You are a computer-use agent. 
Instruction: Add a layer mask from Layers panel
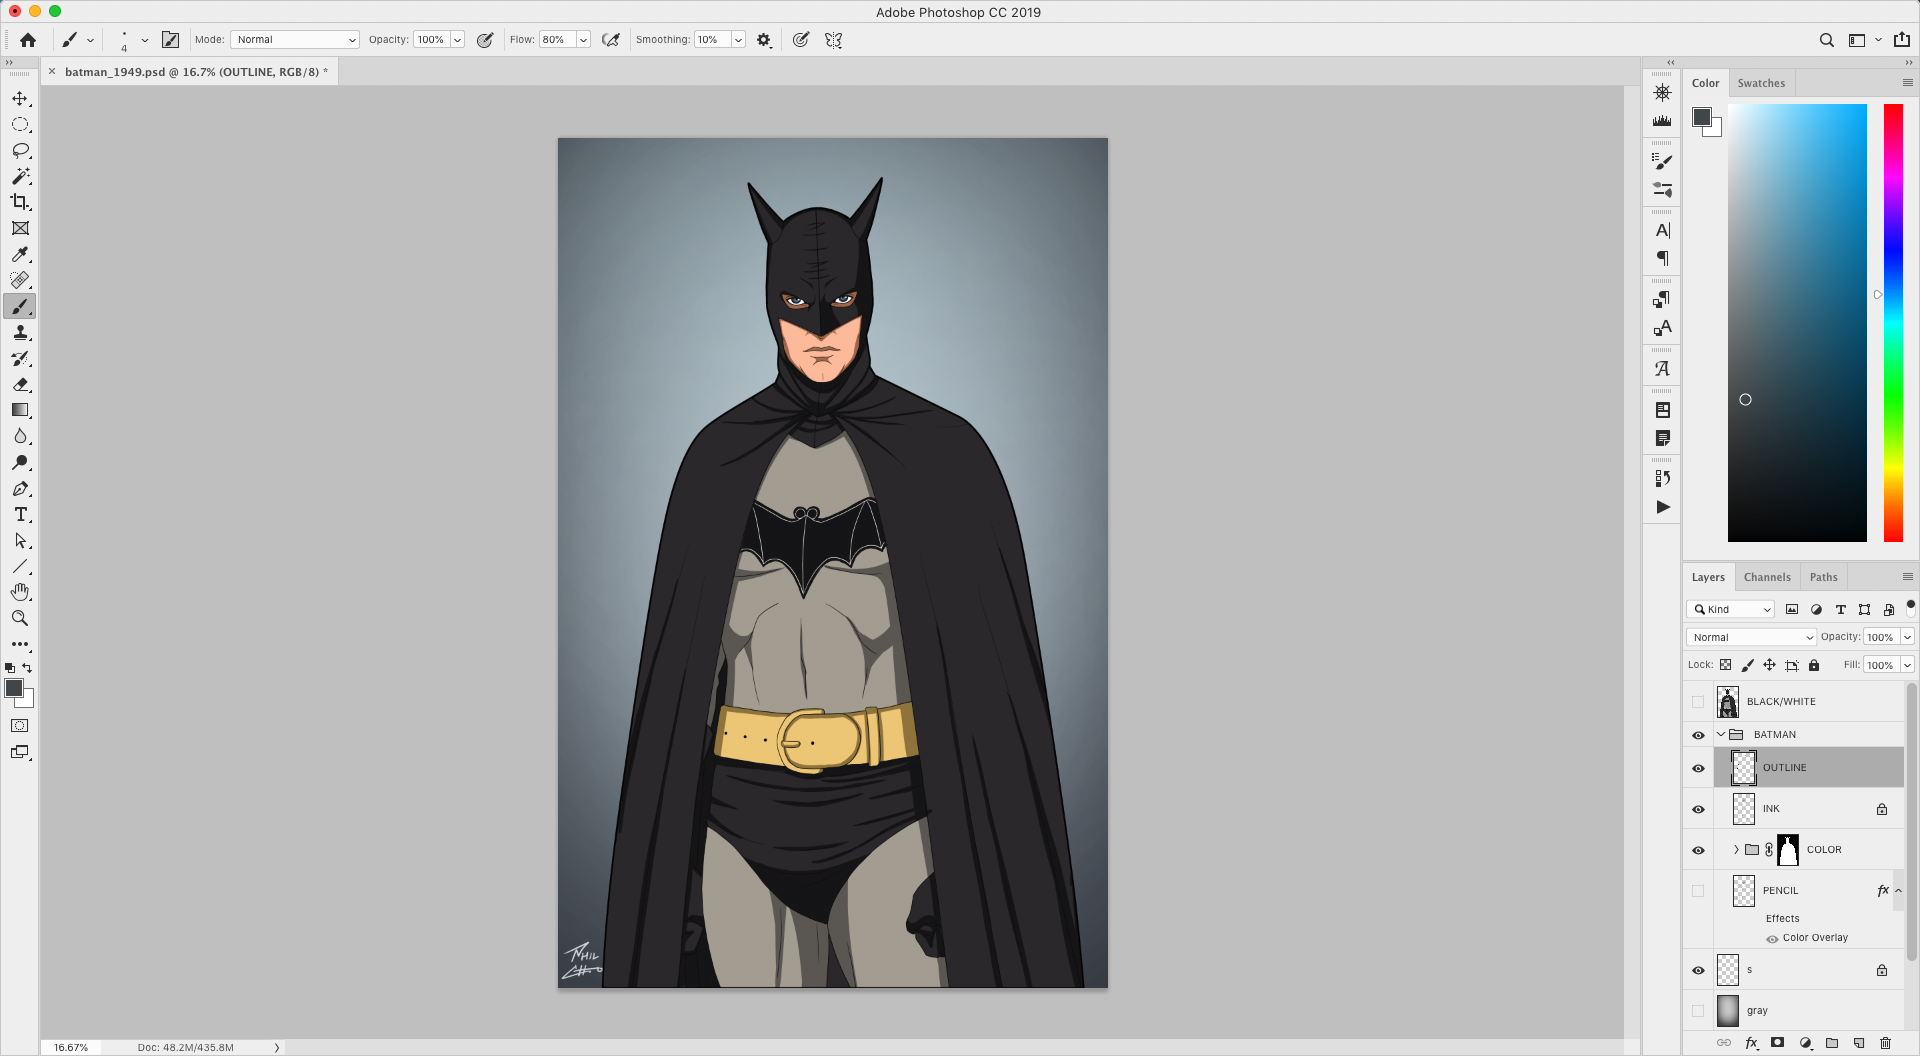[x=1777, y=1042]
